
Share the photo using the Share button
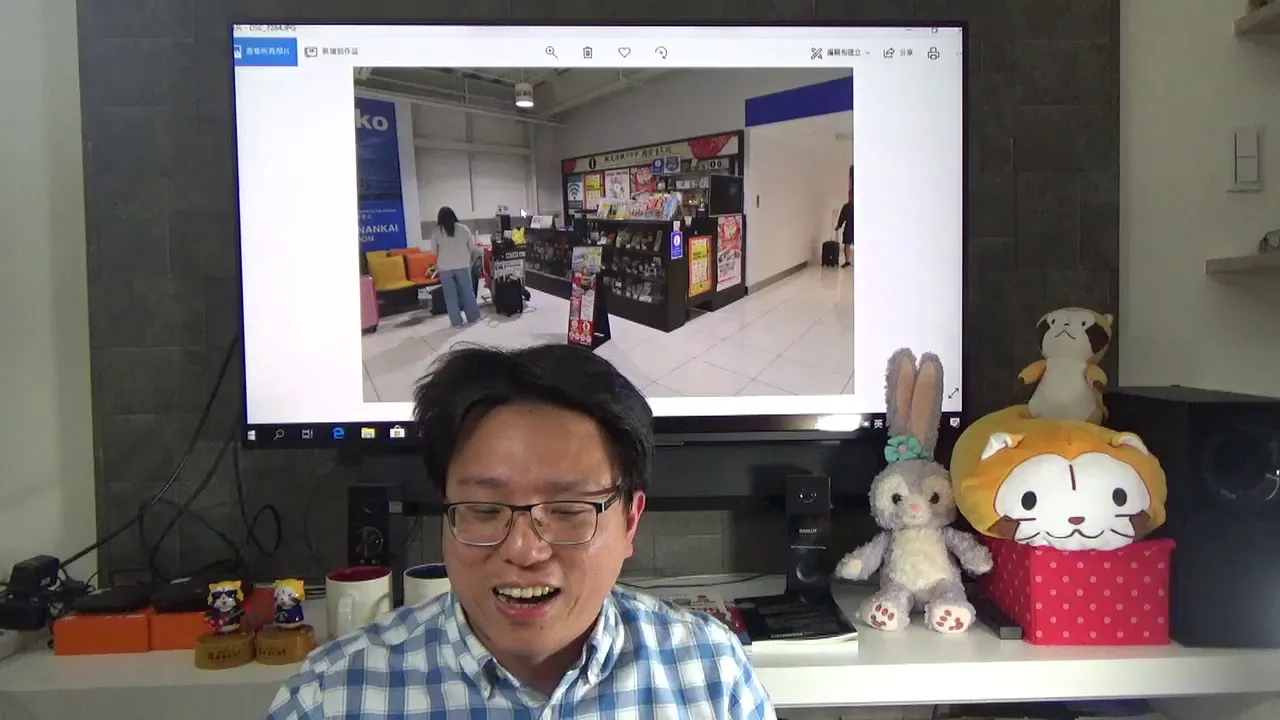[x=898, y=53]
